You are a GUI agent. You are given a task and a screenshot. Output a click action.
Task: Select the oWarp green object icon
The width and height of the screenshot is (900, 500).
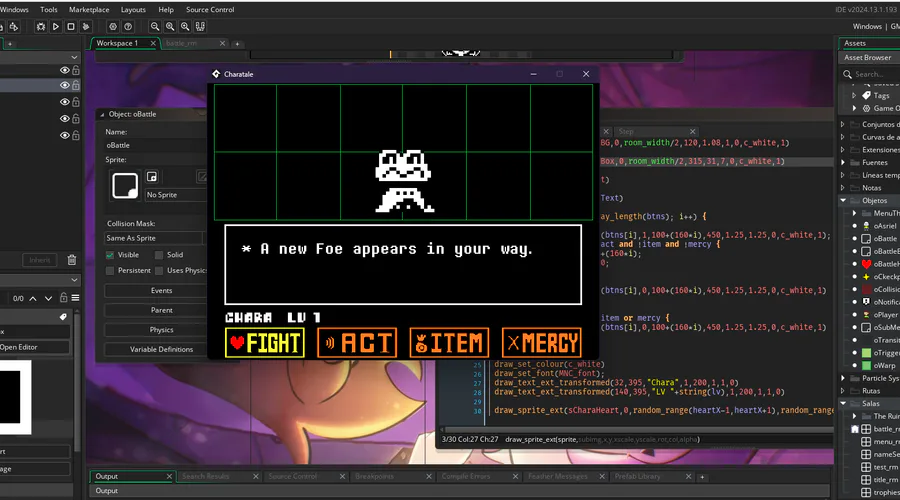pos(866,365)
